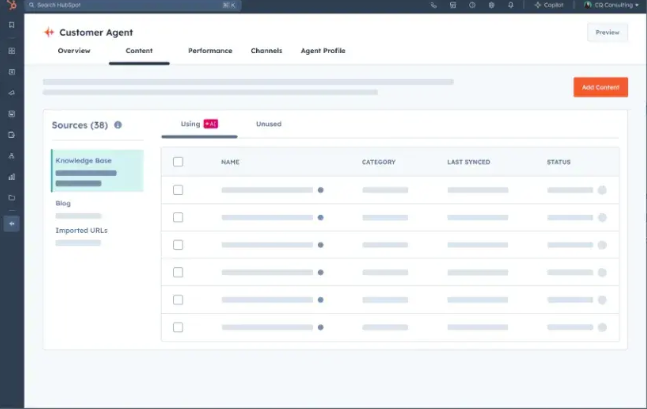Open the CRM contacts sidebar icon
647x409 pixels.
(12, 72)
